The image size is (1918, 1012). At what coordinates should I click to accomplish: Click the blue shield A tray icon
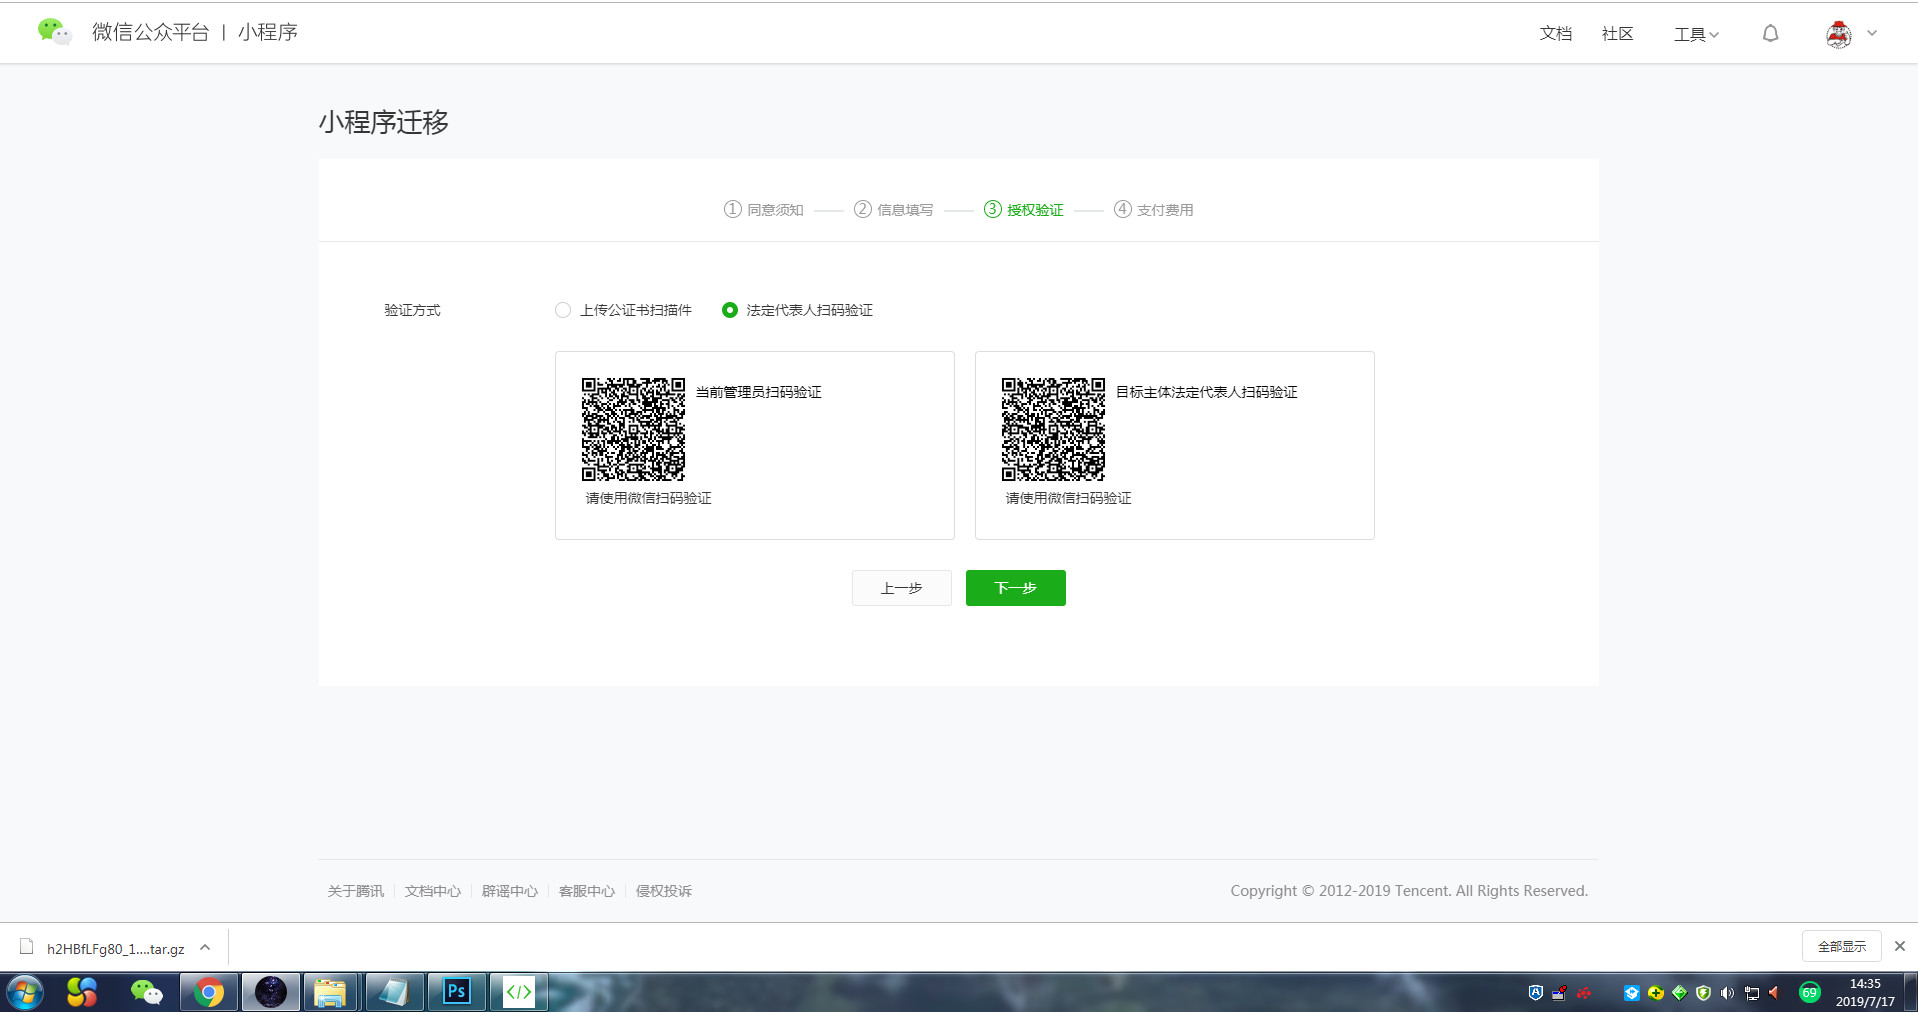click(x=1536, y=992)
